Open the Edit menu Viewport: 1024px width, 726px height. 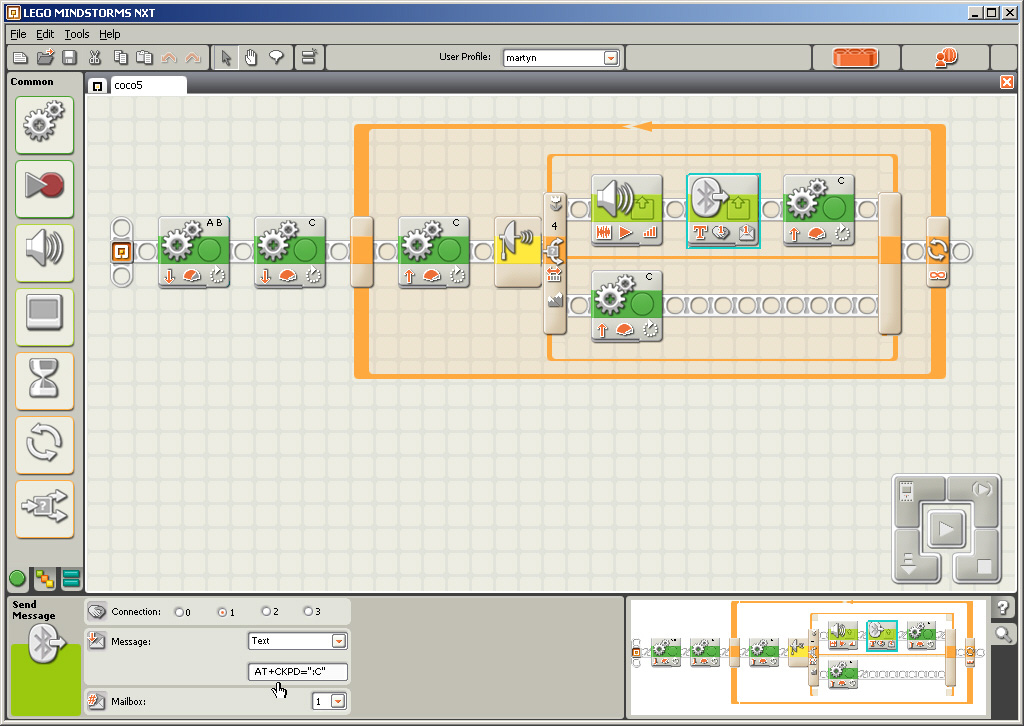pos(44,34)
